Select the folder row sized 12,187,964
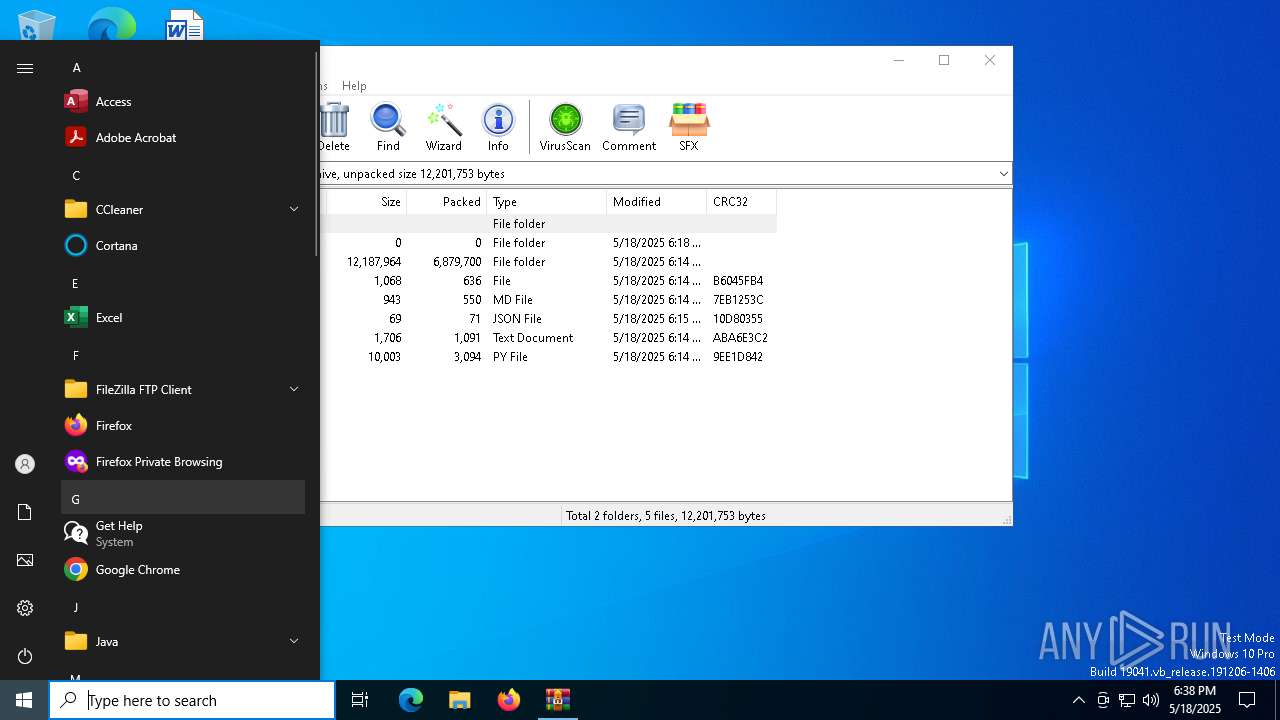This screenshot has width=1280, height=720. click(548, 262)
